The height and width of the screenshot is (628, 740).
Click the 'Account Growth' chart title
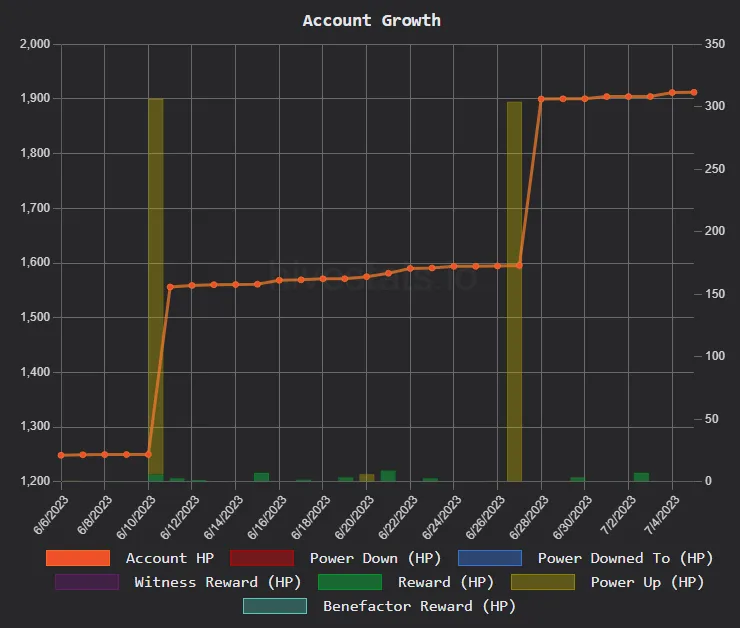pyautogui.click(x=371, y=20)
